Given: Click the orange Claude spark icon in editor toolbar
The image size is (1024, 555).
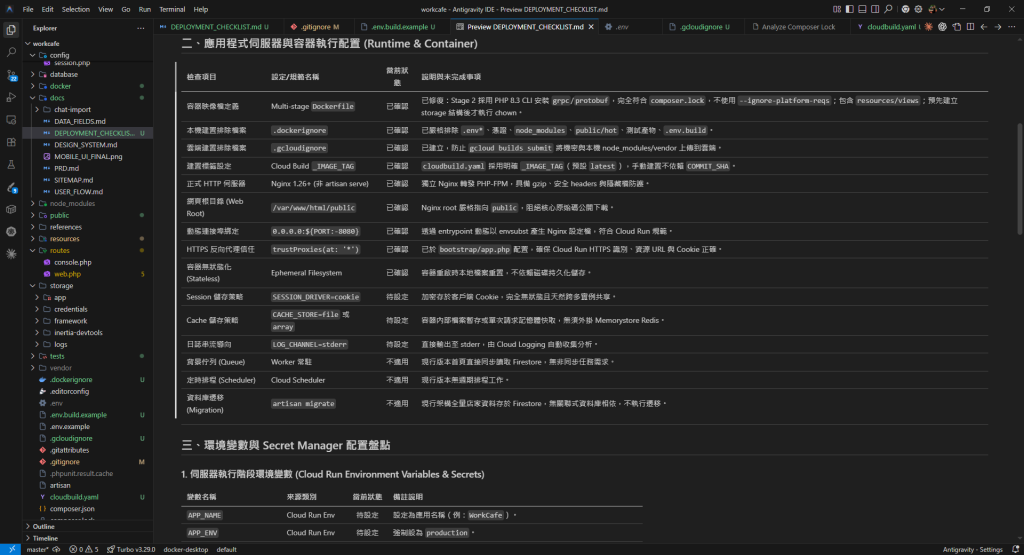Looking at the screenshot, I should [929, 27].
